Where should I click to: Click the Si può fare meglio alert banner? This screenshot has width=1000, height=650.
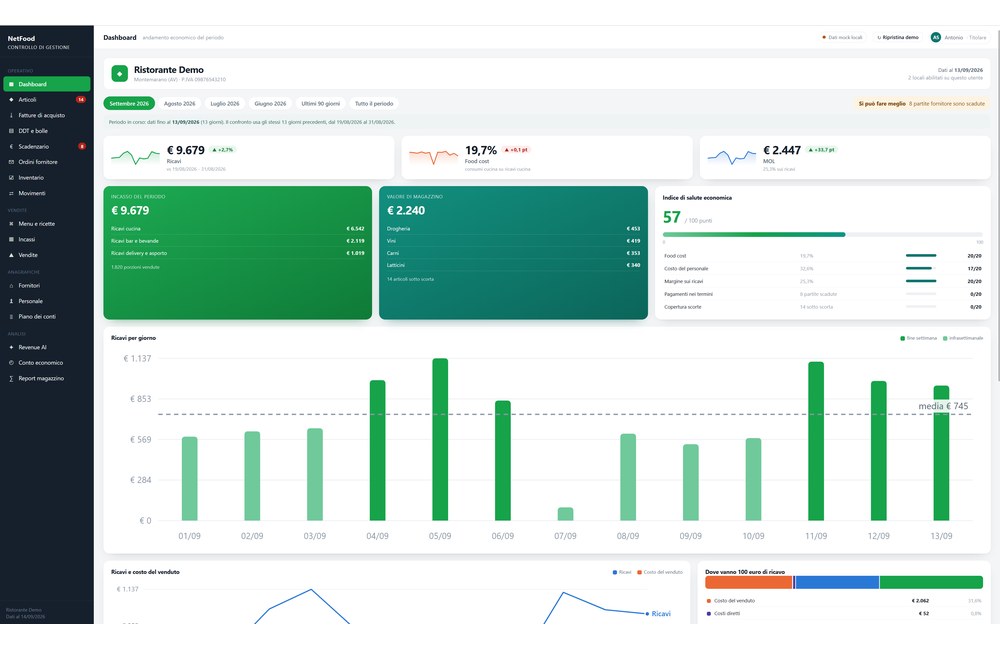coord(921,103)
